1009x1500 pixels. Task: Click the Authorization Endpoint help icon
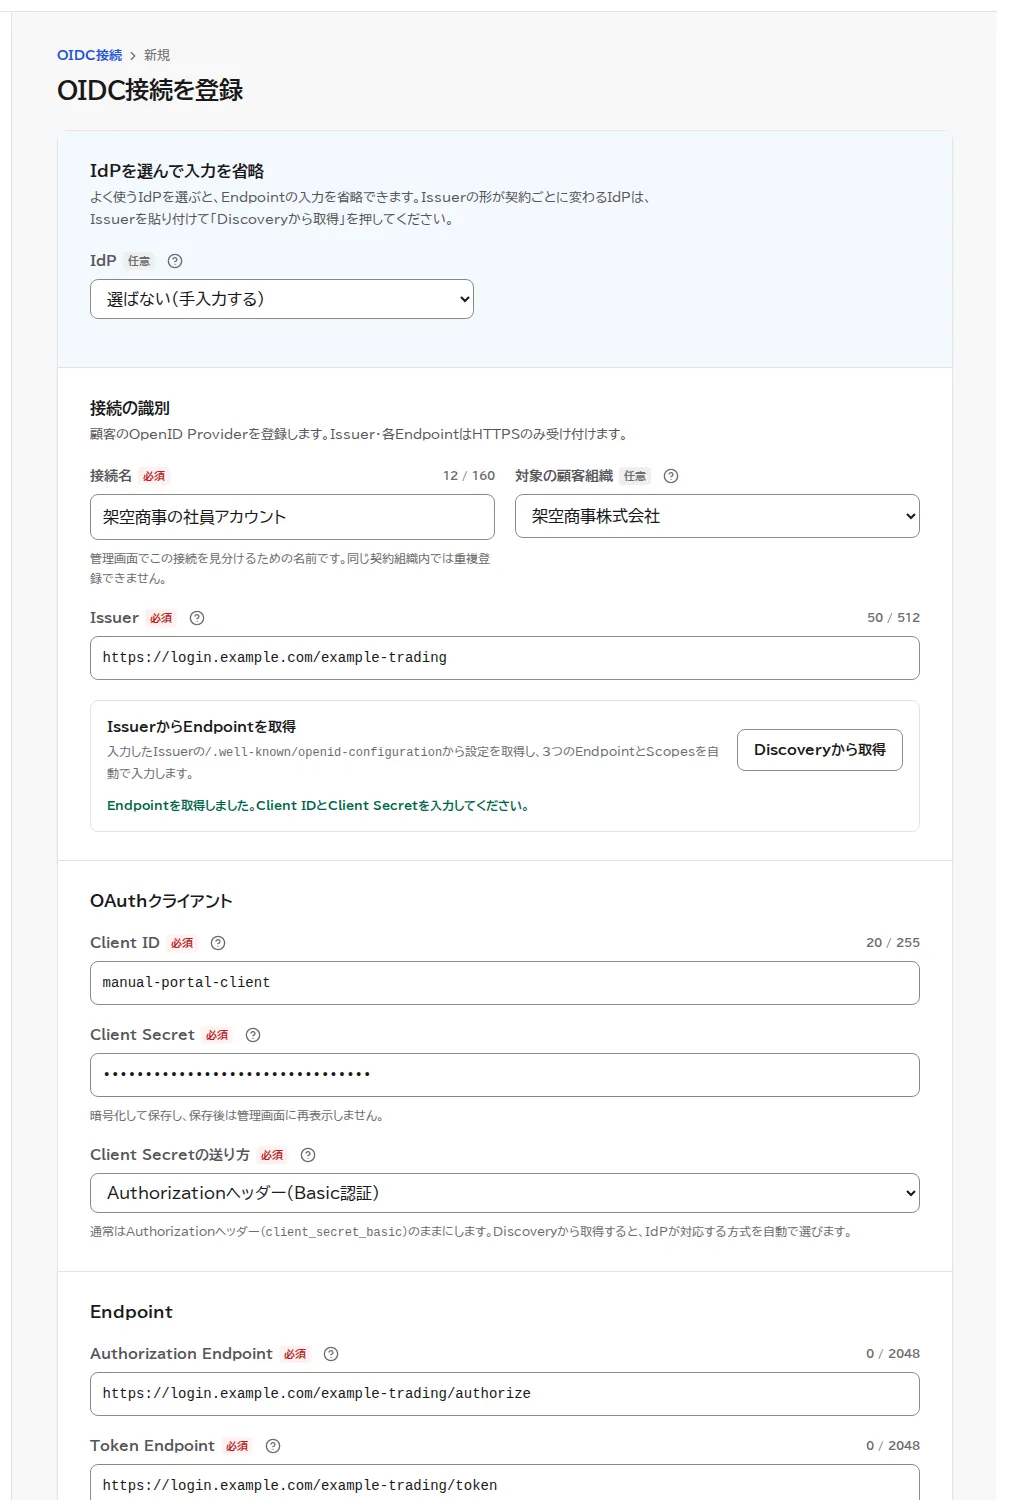pyautogui.click(x=331, y=1354)
